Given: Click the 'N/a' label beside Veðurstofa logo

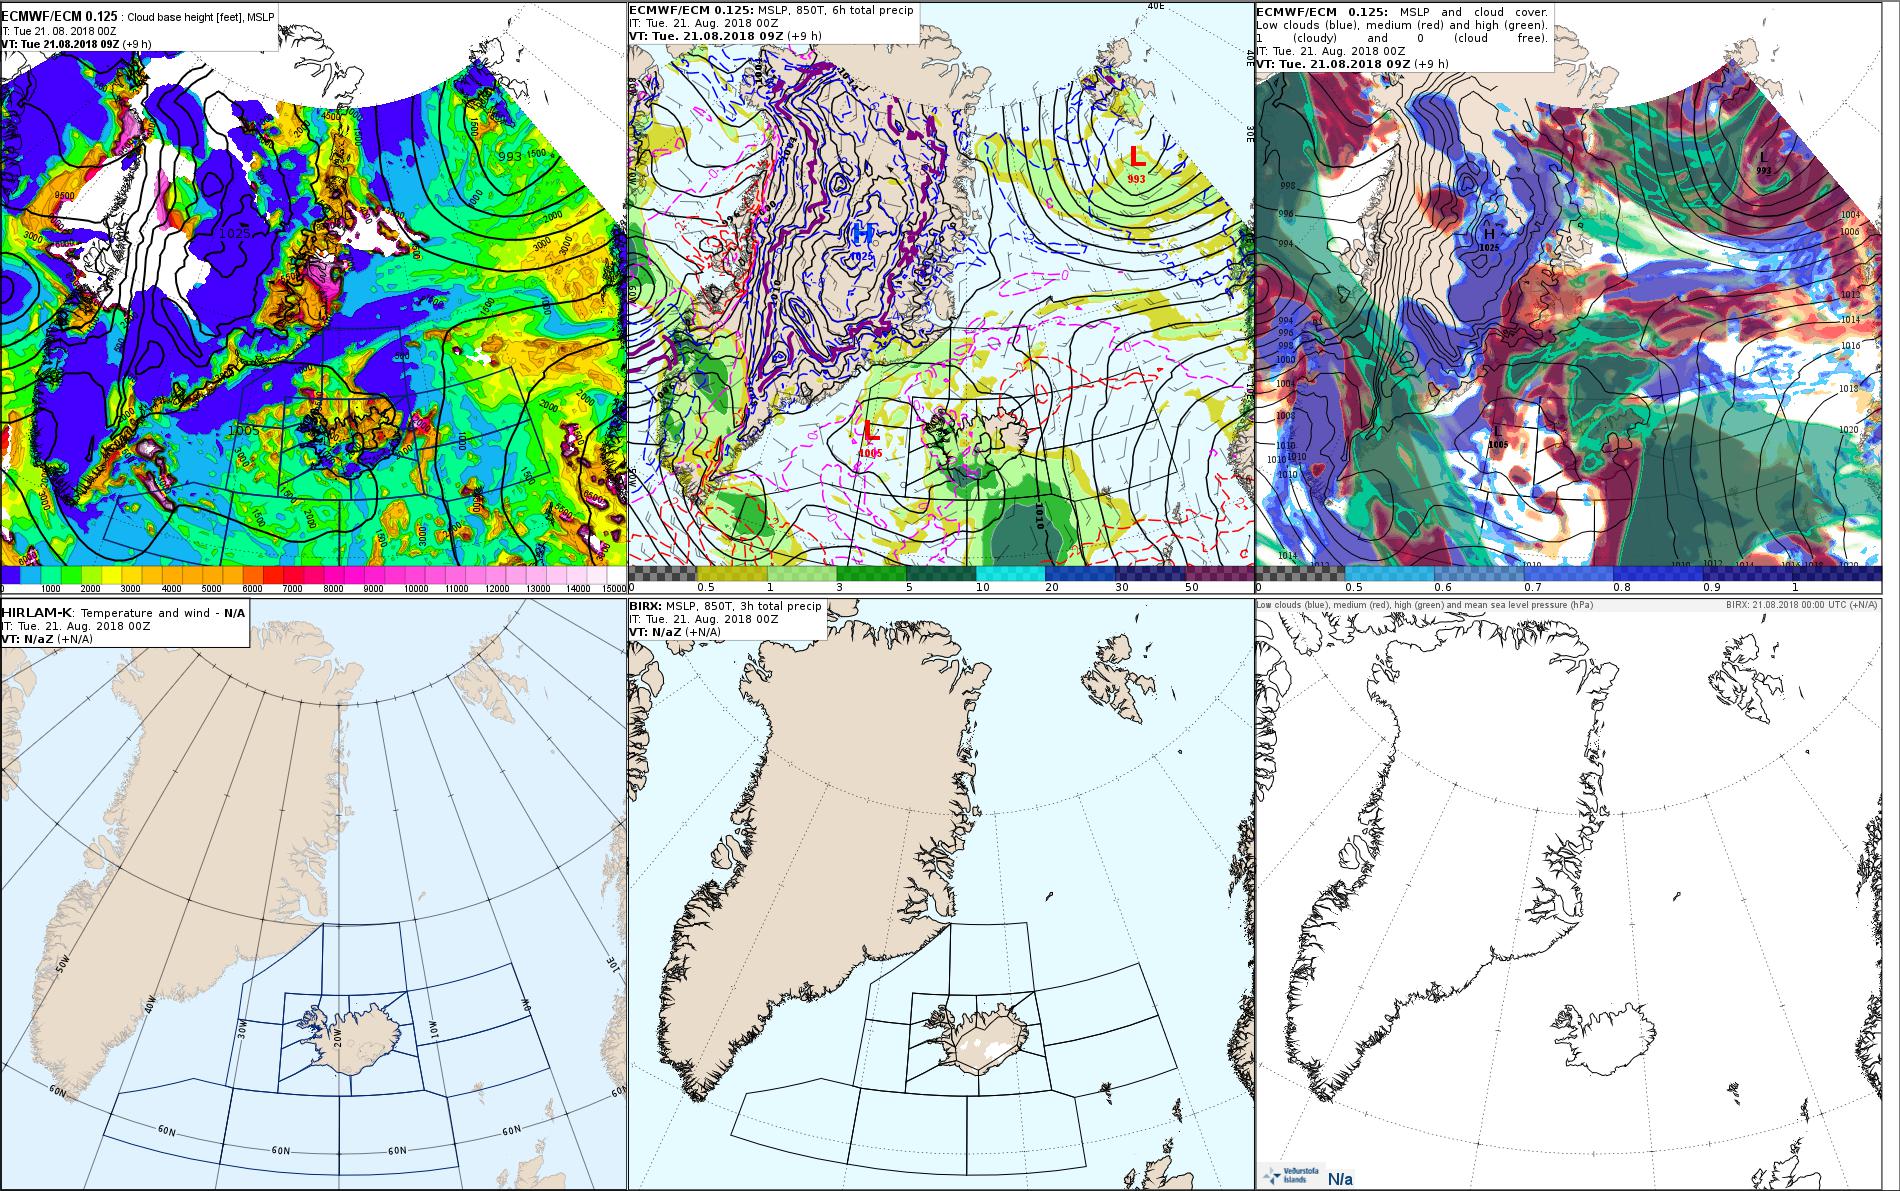Looking at the screenshot, I should pos(1341,1178).
